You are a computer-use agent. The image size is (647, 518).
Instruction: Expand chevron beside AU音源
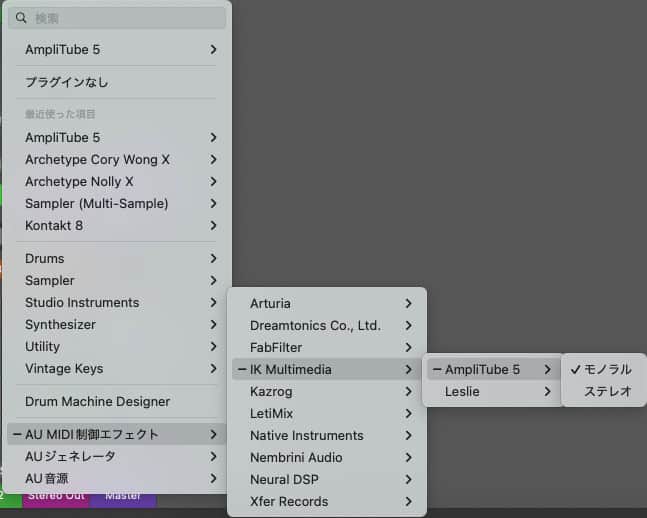tap(213, 478)
